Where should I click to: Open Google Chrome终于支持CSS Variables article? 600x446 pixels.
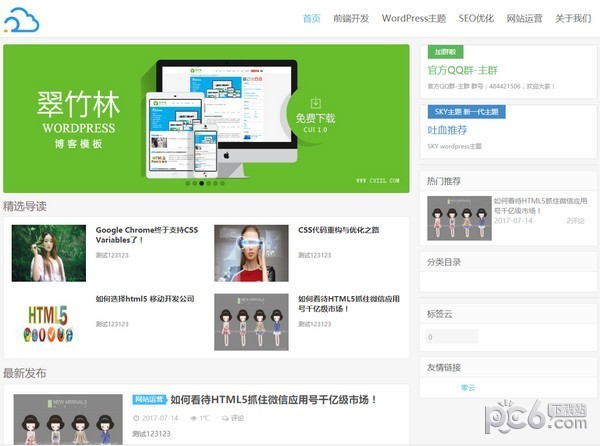coord(147,235)
